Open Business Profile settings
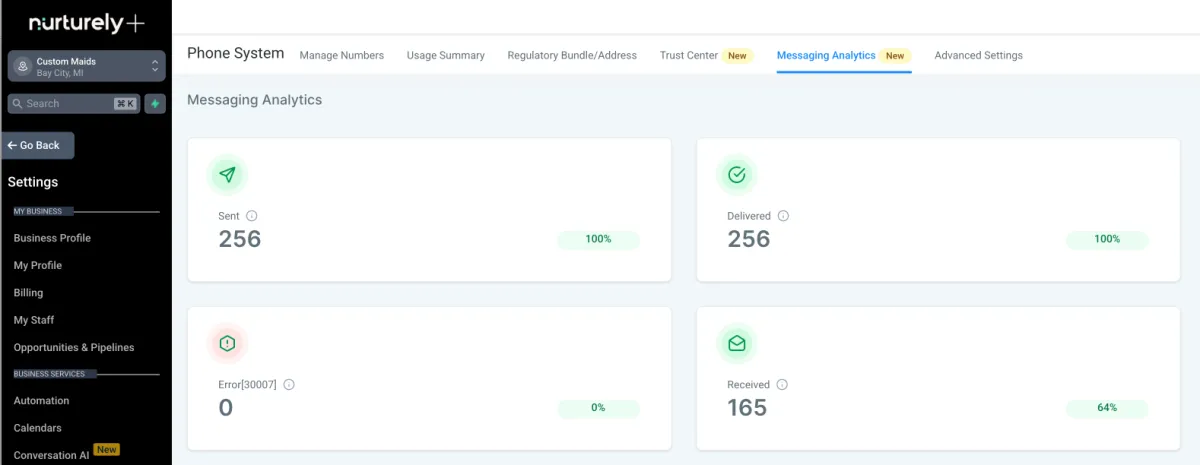 pyautogui.click(x=52, y=238)
